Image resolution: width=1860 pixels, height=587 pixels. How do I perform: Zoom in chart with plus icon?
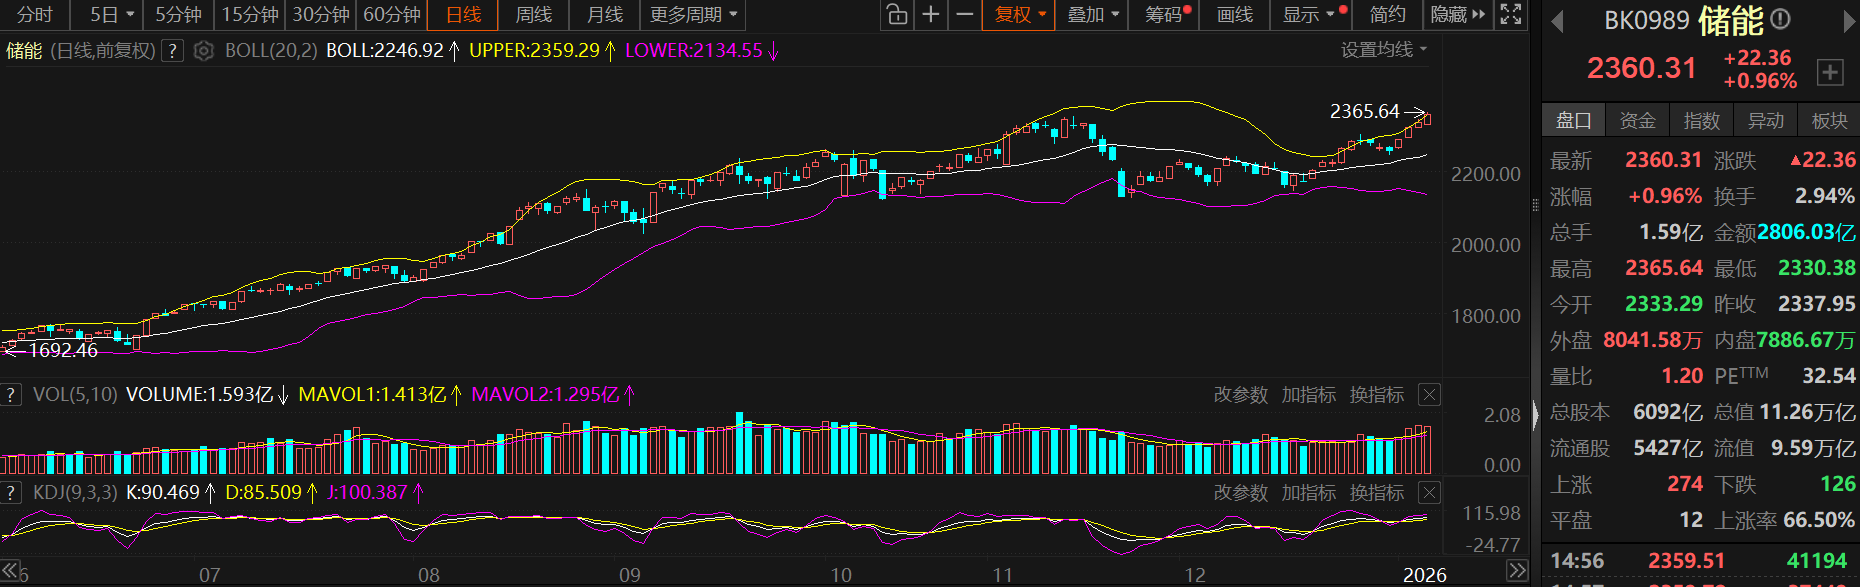point(931,15)
